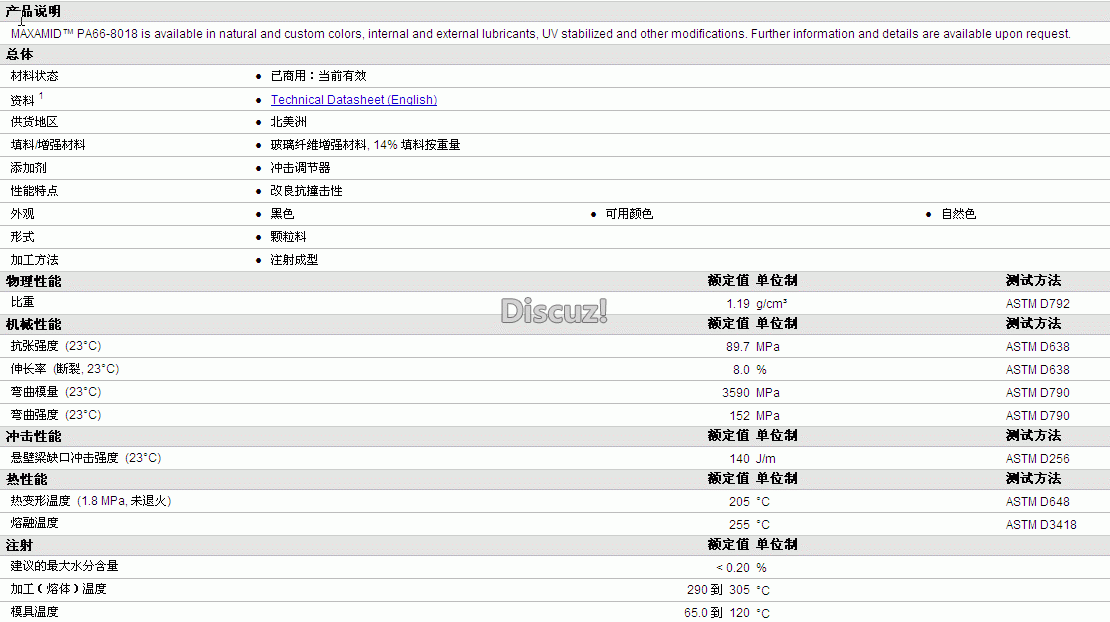Click the 物理性能 section header
The image size is (1110, 622).
pyautogui.click(x=33, y=281)
